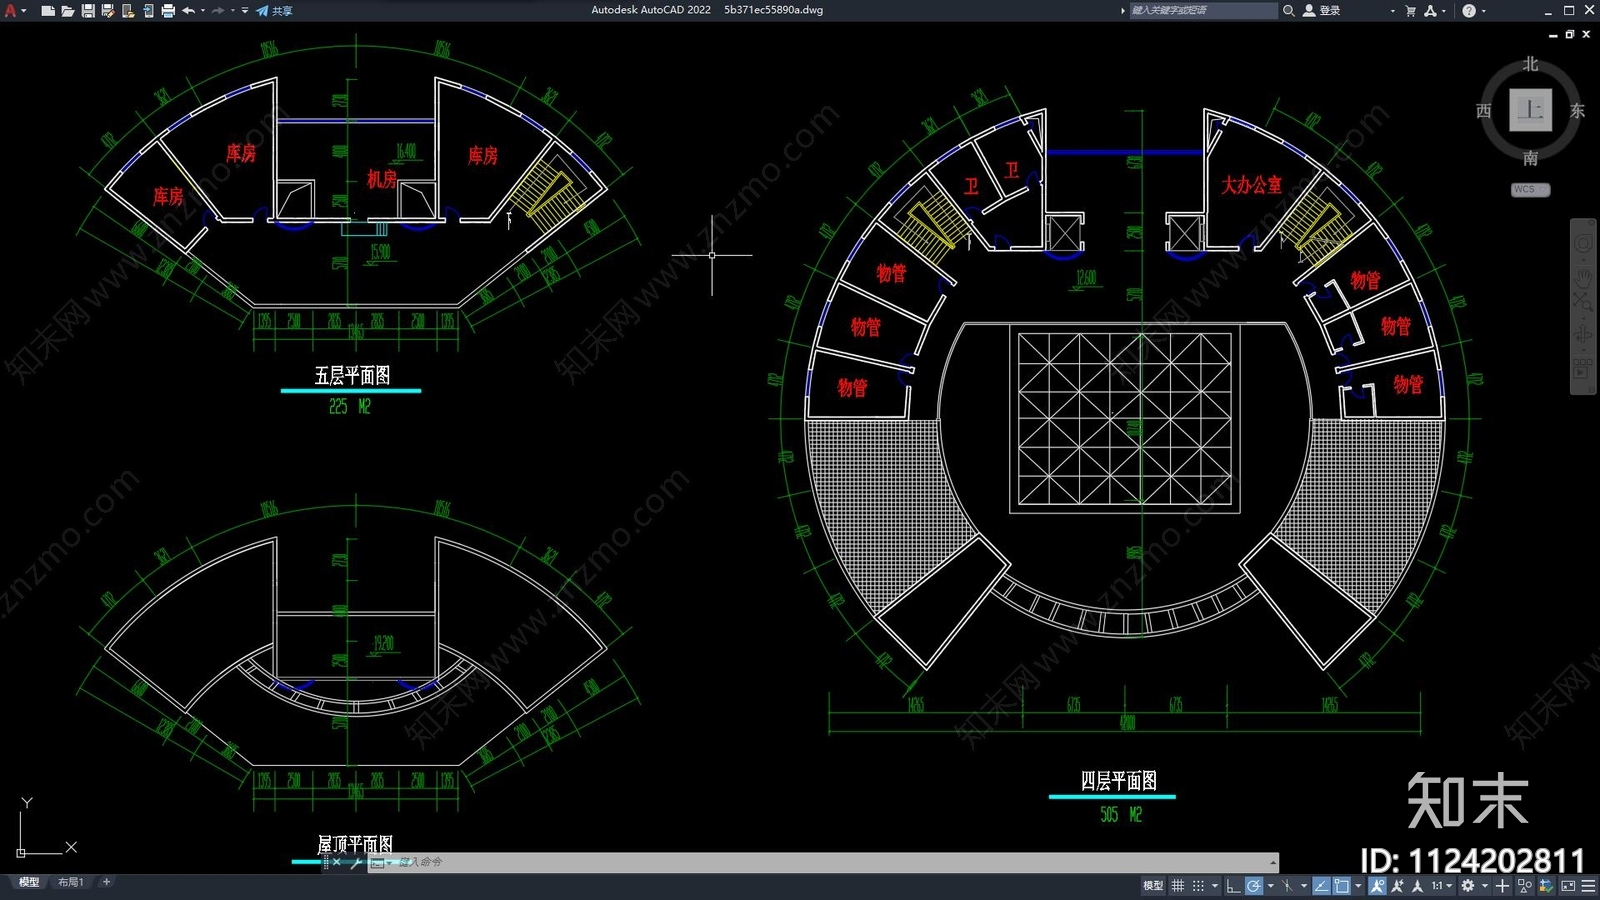
Task: Select the 225 M2 area text
Action: click(350, 406)
